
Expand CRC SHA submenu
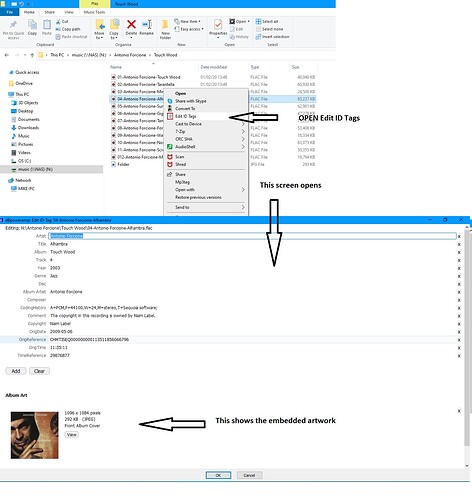(x=243, y=139)
